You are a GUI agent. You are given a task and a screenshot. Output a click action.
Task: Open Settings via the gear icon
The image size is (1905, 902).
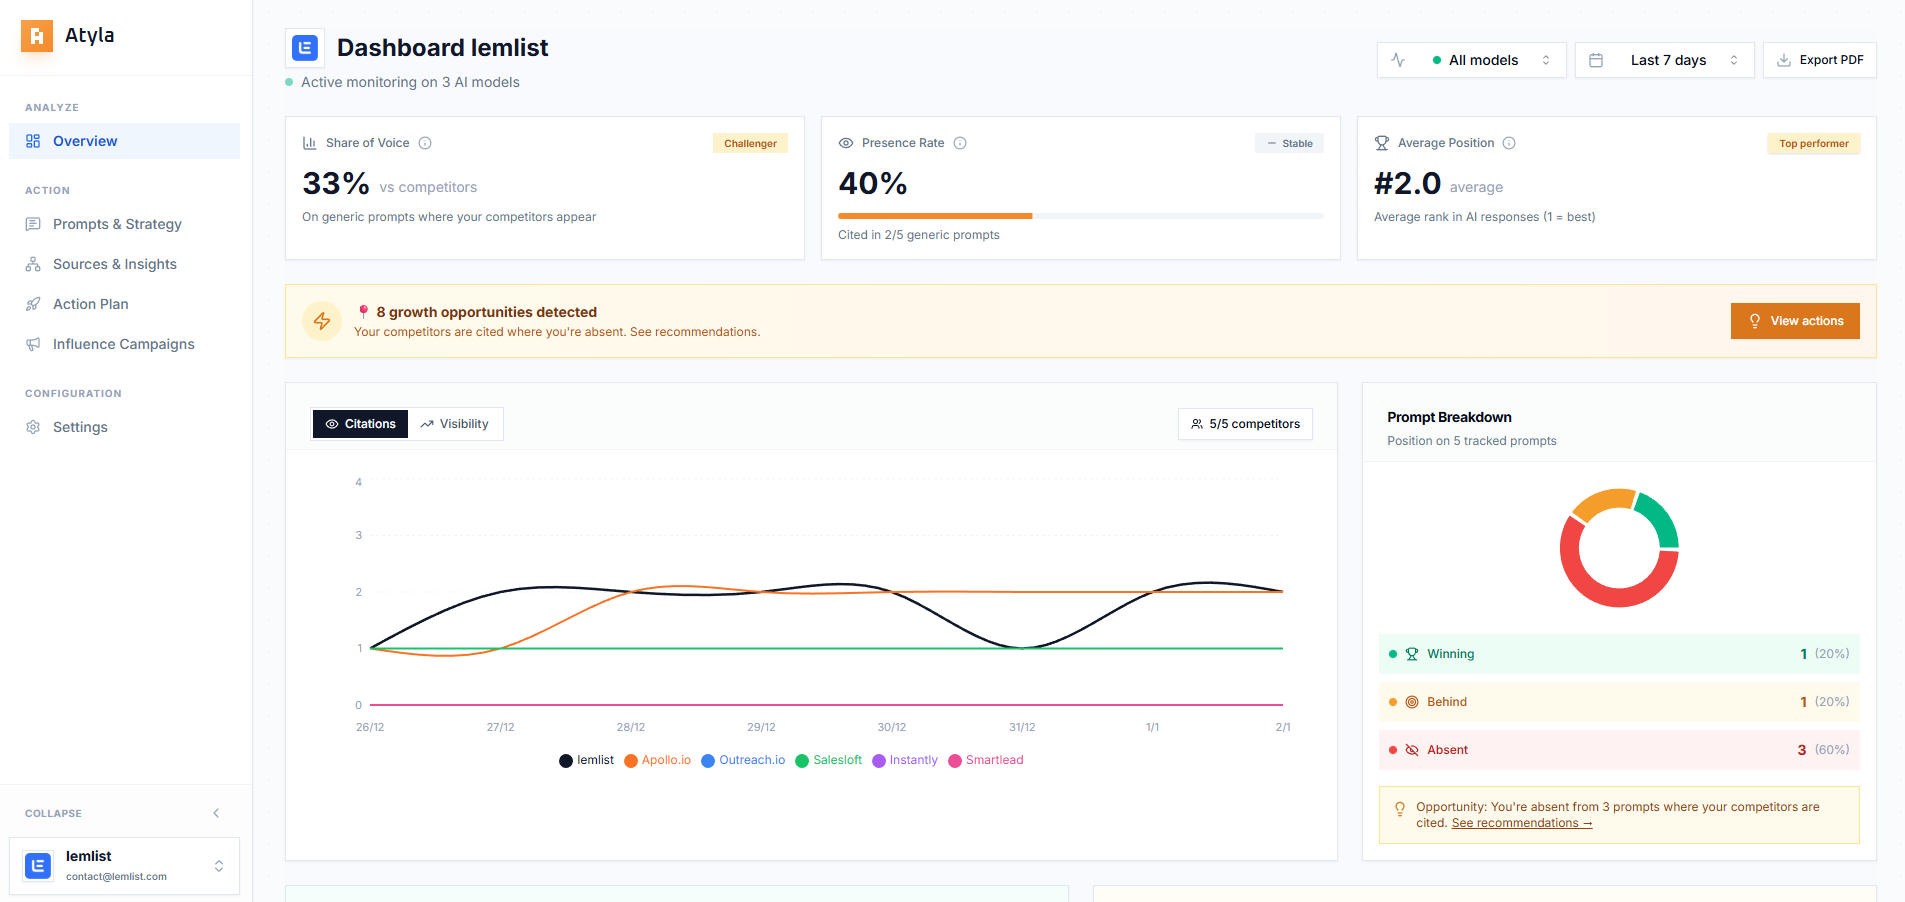coord(33,427)
